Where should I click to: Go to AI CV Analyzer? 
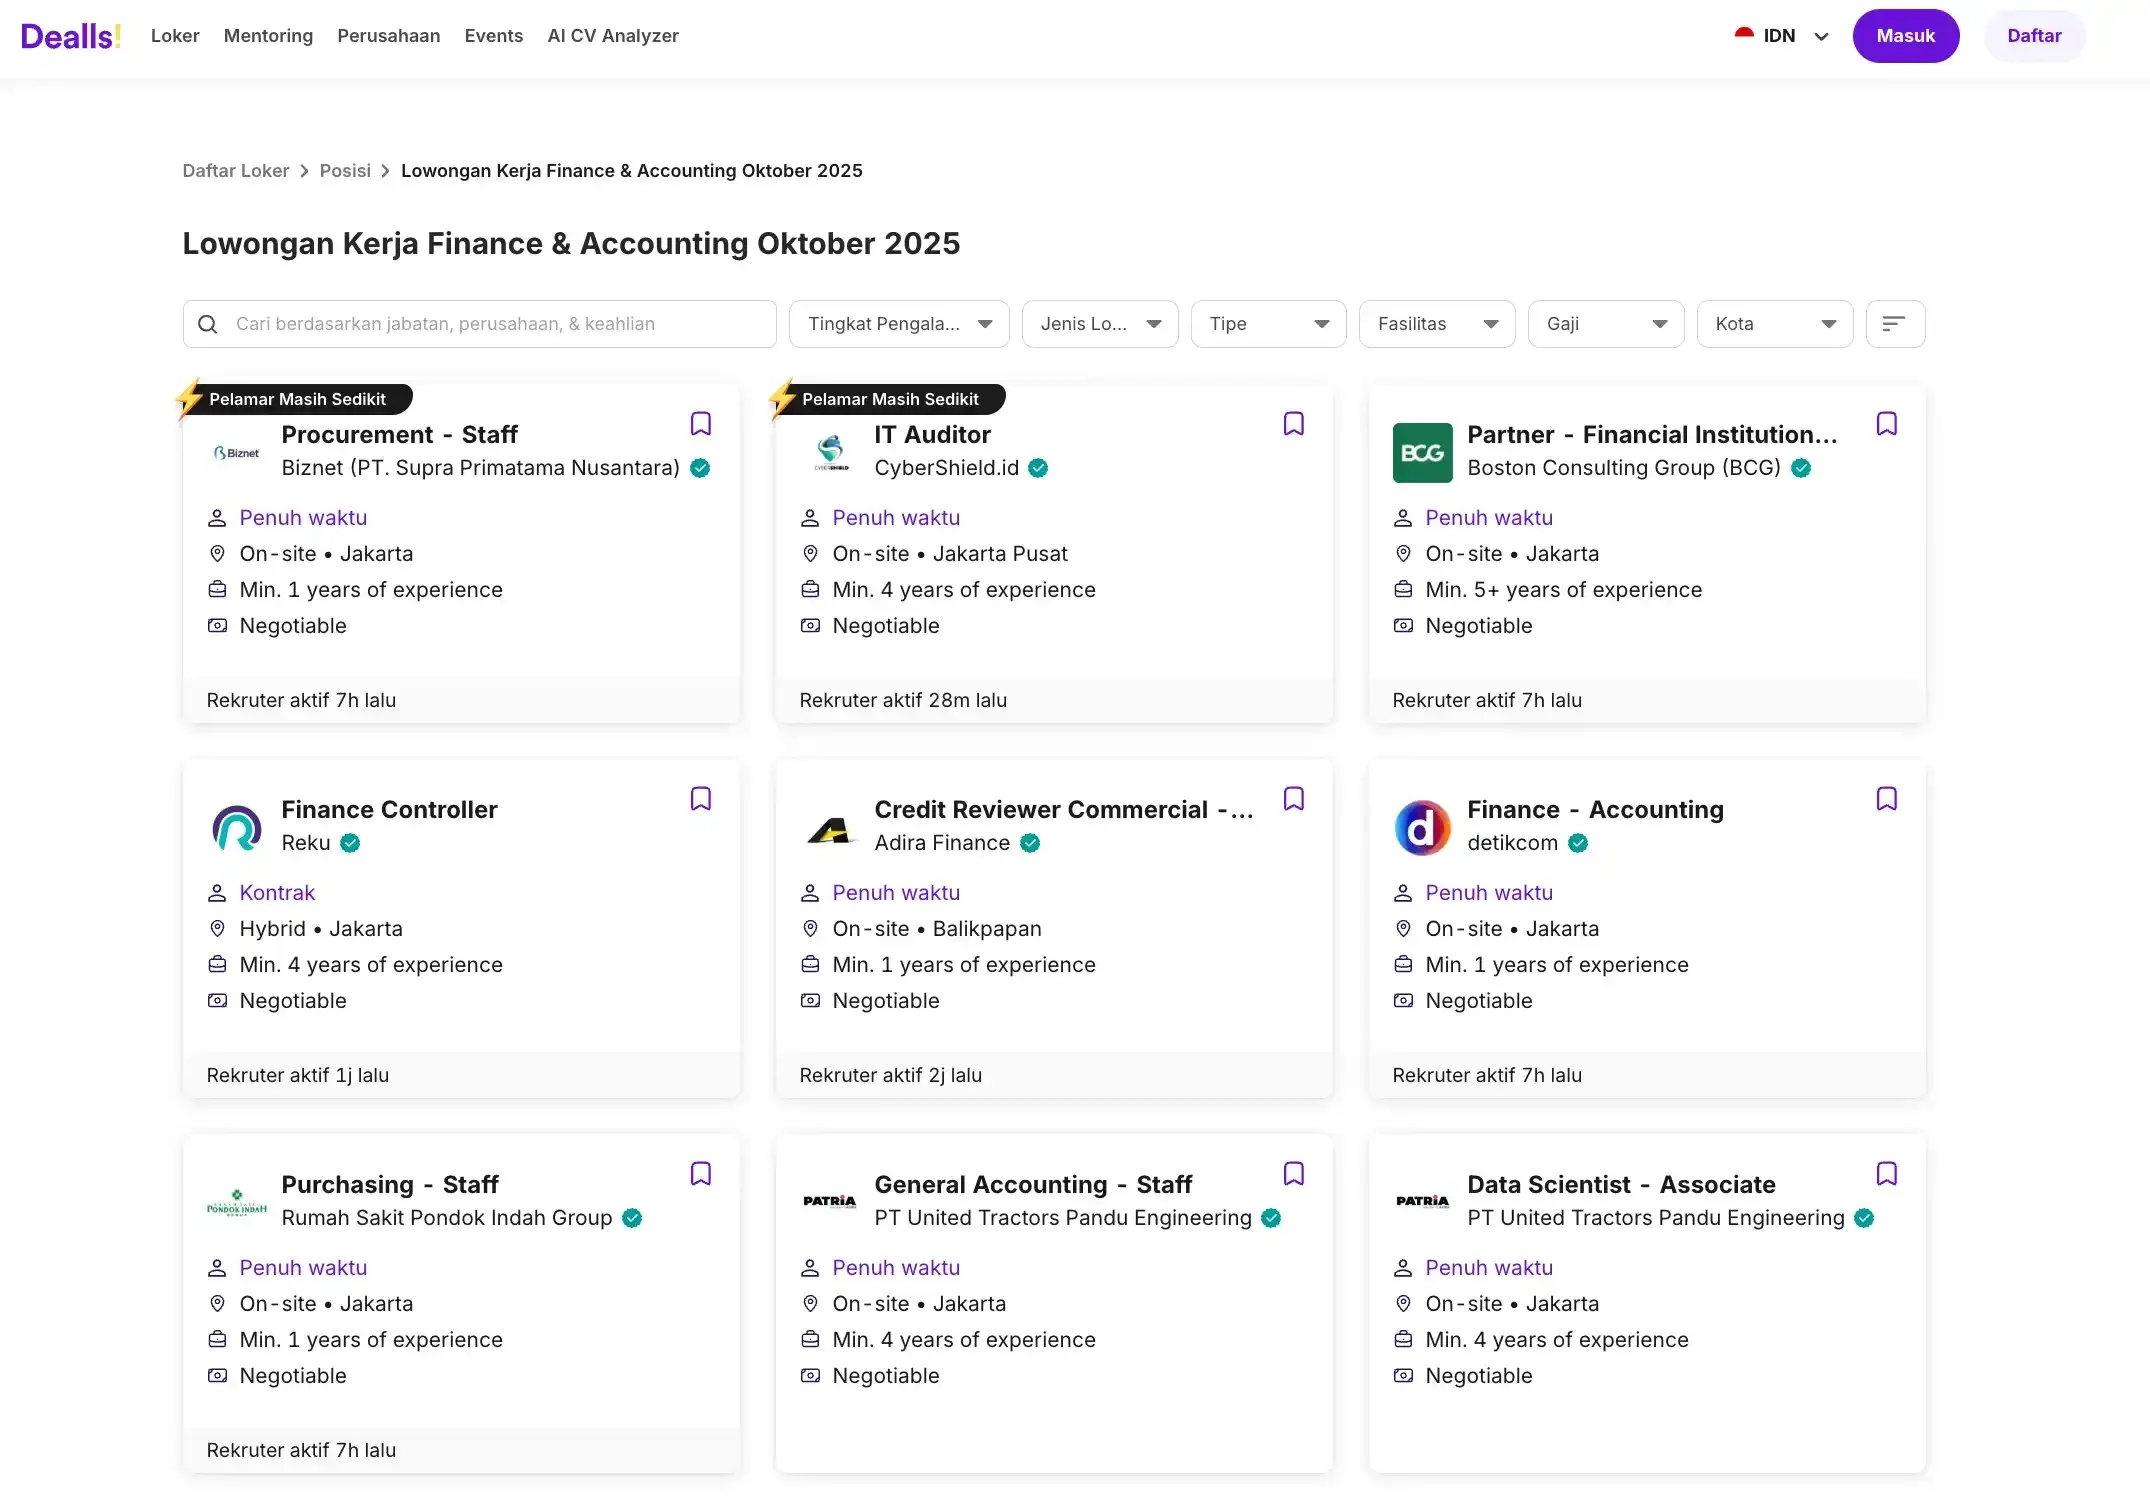612,36
